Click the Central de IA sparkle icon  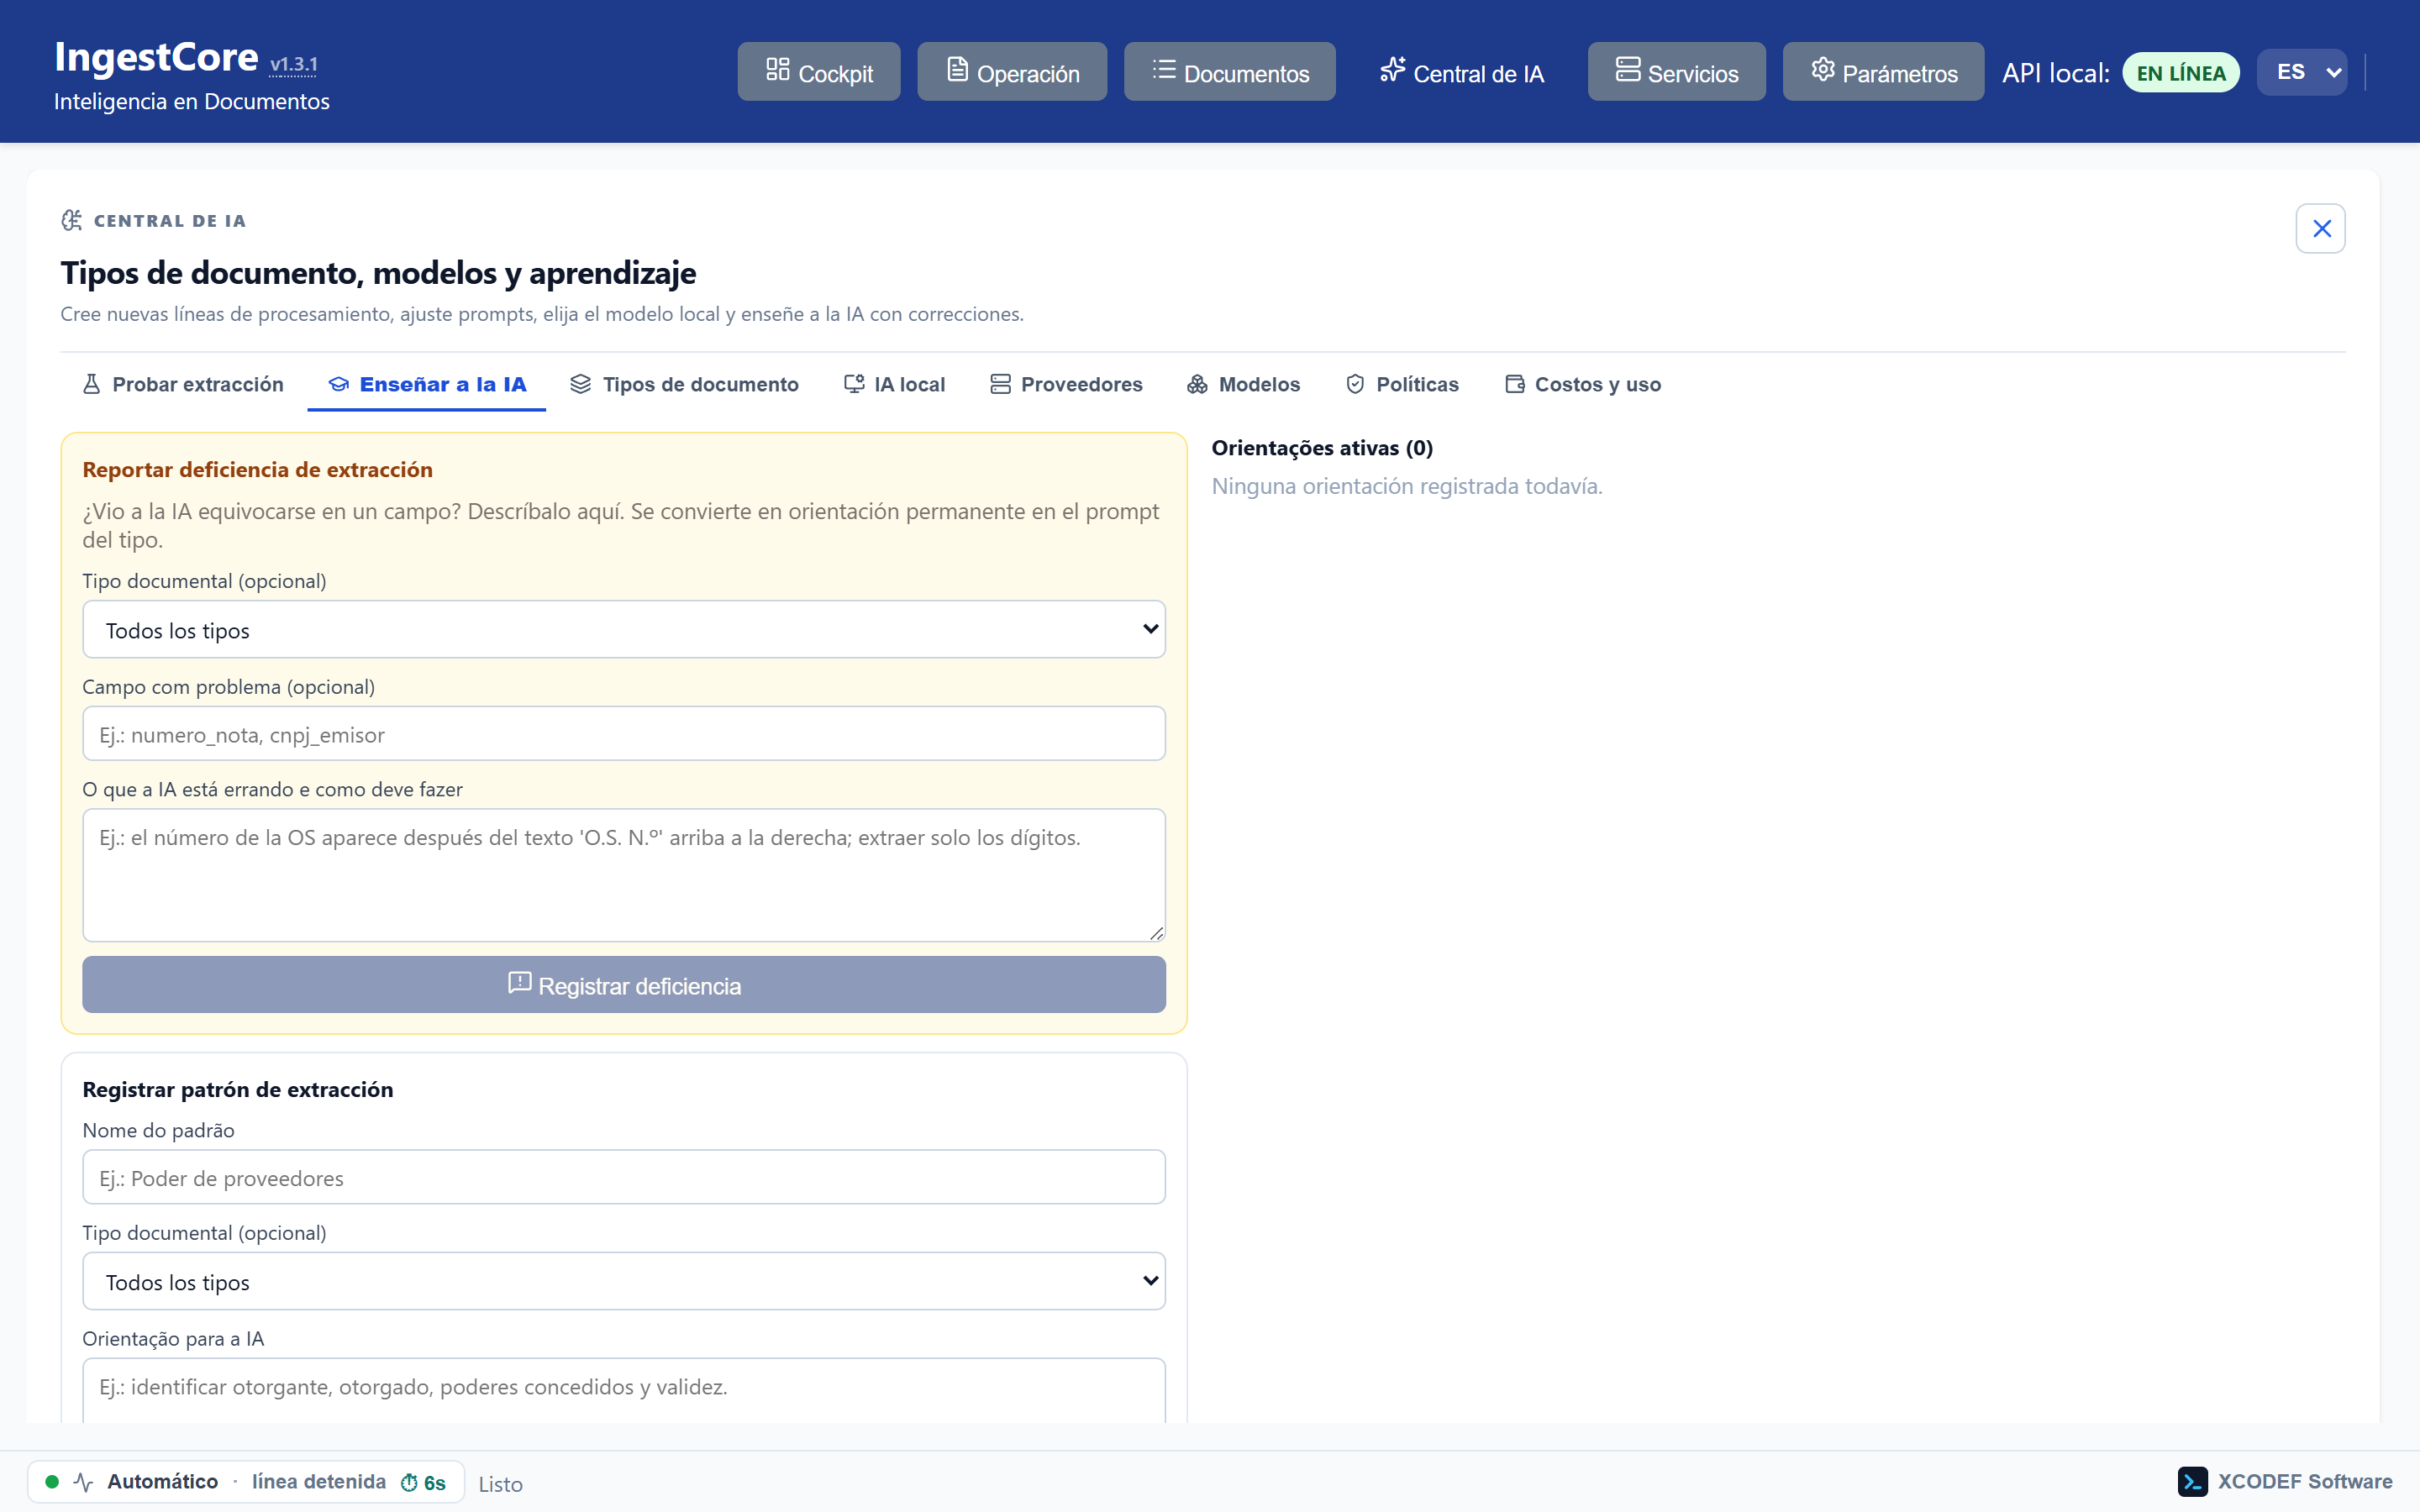(1393, 69)
